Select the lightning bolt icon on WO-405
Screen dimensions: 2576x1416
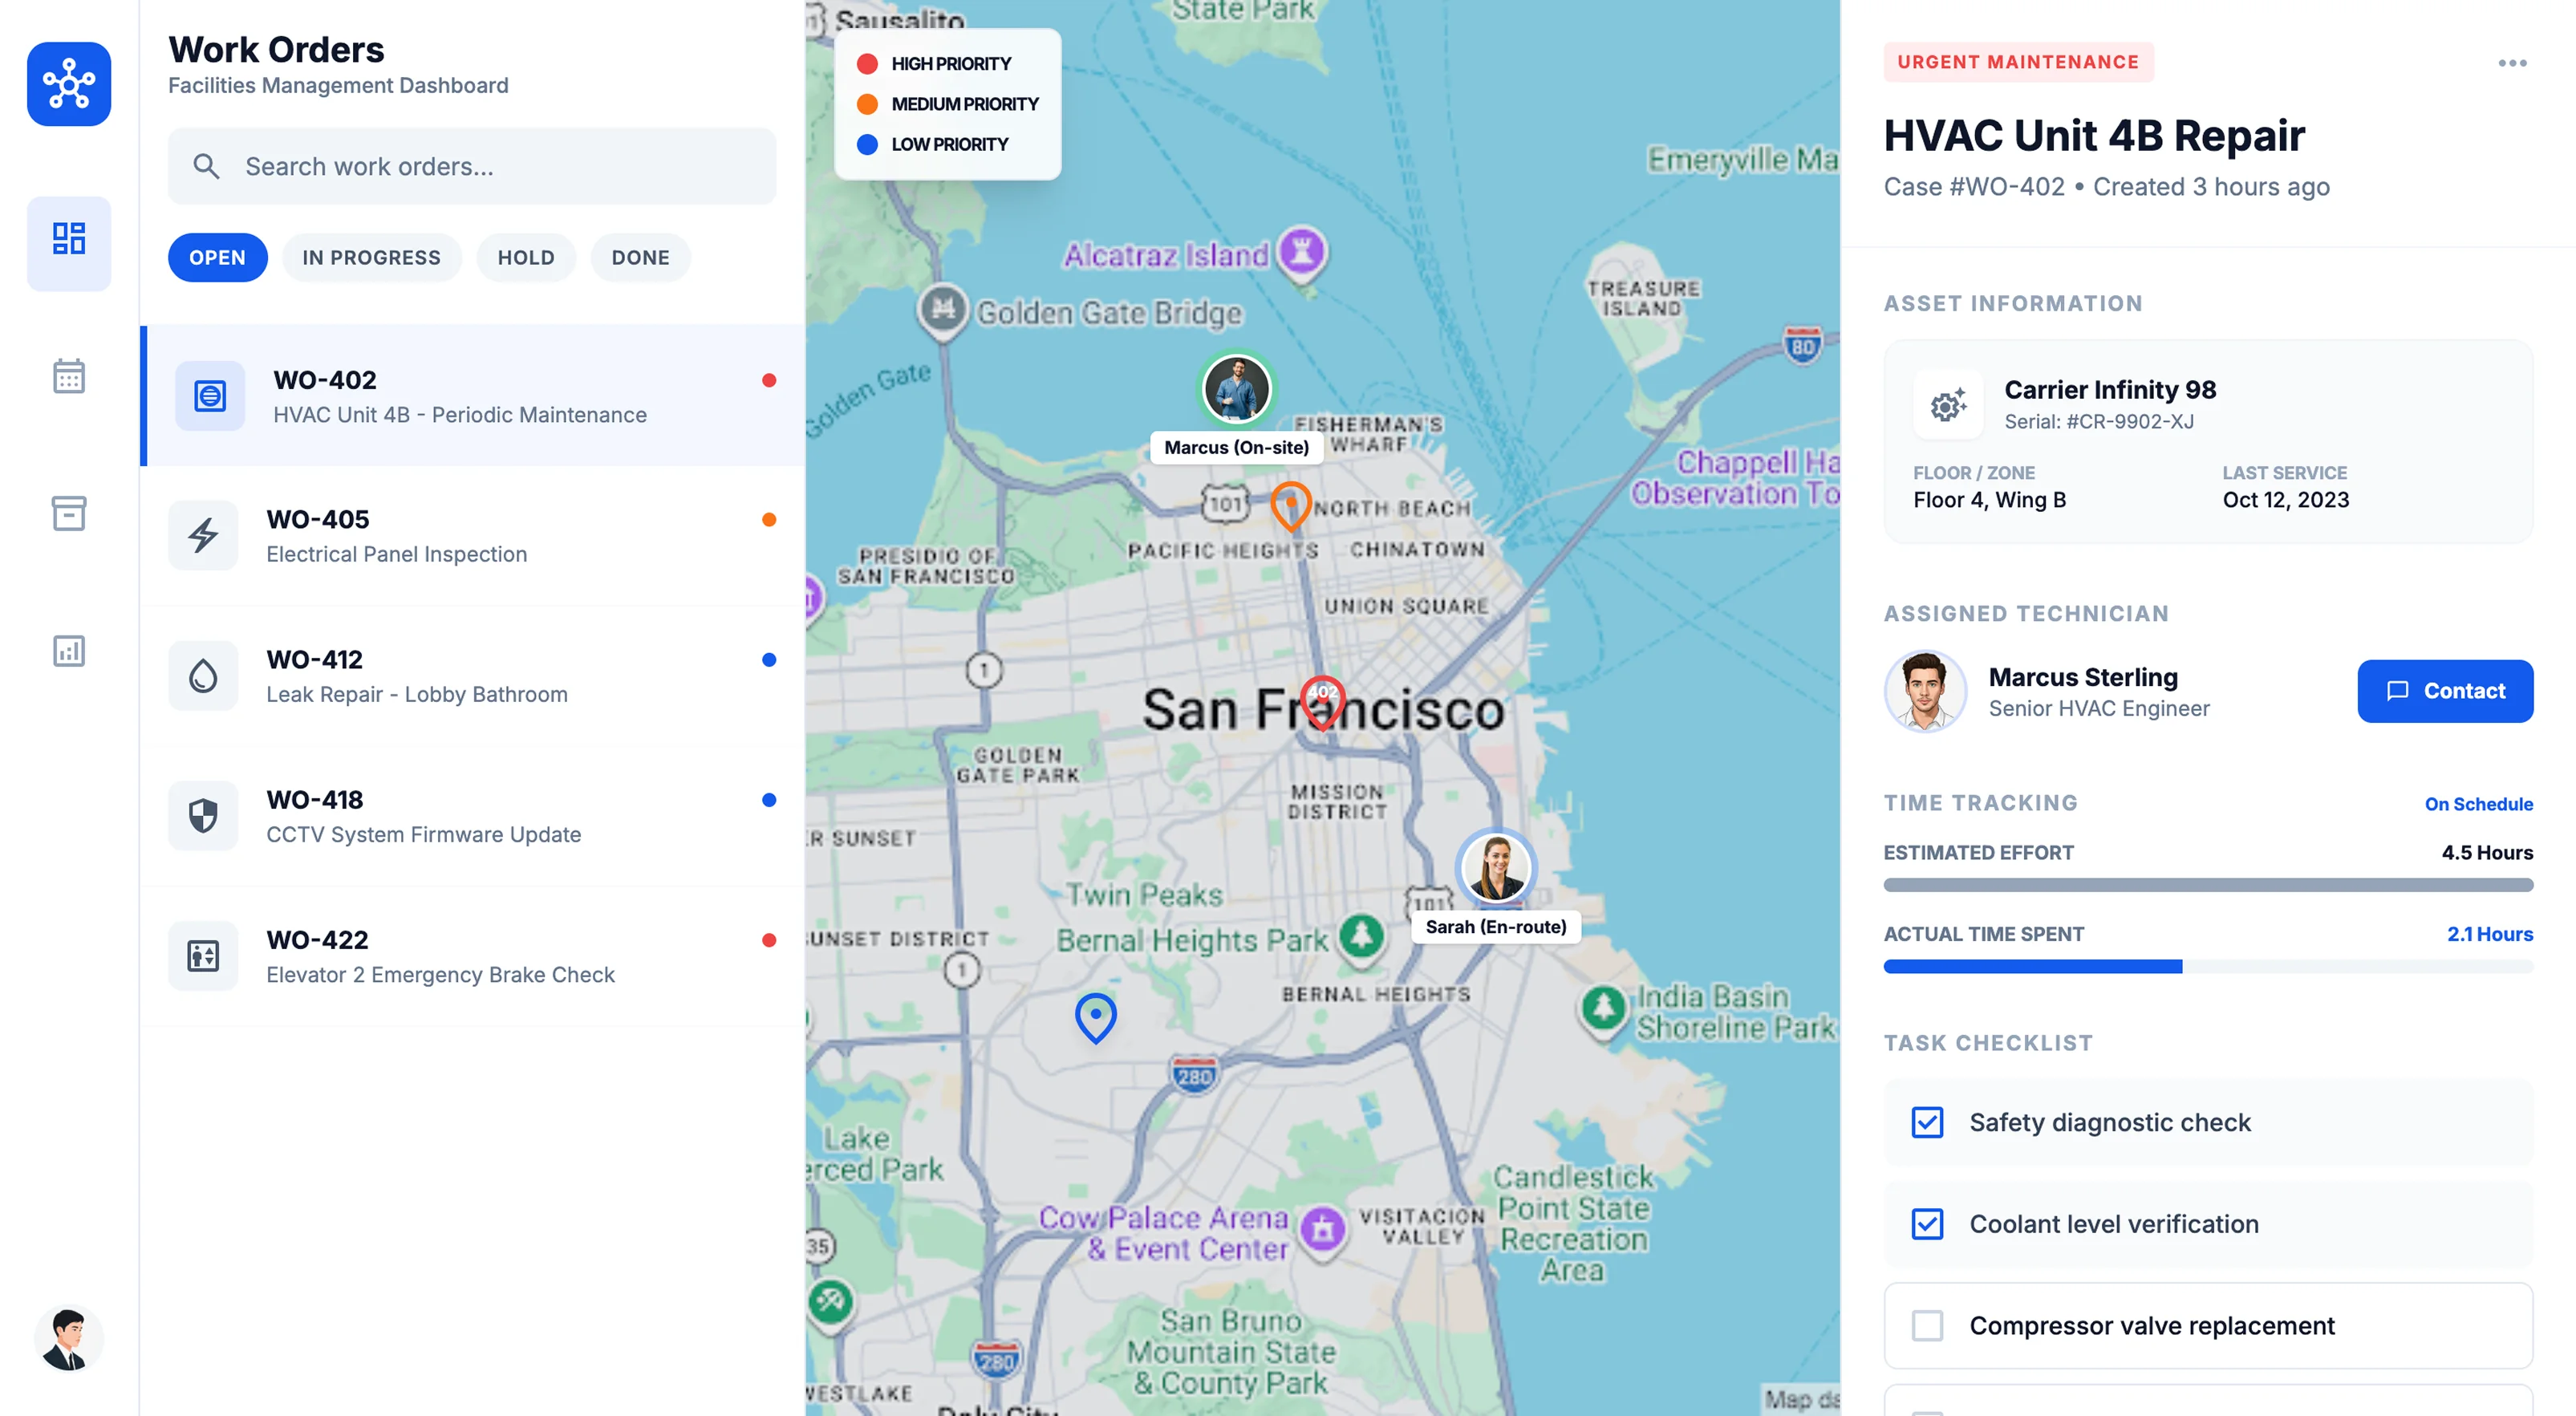pos(202,535)
